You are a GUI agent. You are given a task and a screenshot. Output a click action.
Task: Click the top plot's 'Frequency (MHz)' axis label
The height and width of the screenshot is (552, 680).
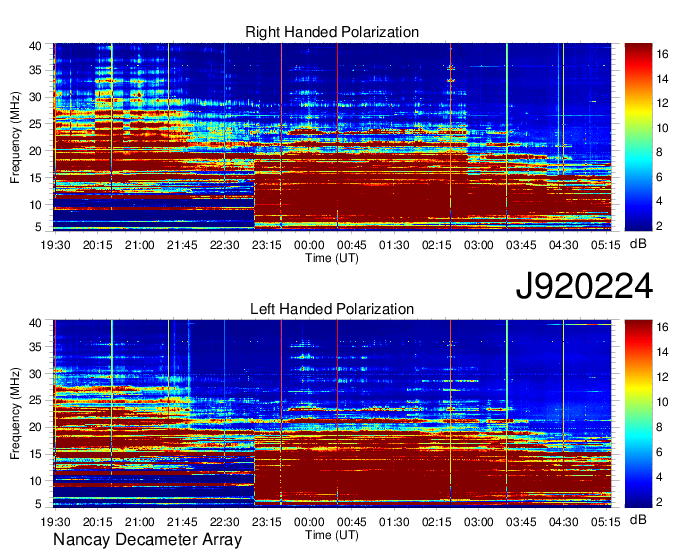15,137
